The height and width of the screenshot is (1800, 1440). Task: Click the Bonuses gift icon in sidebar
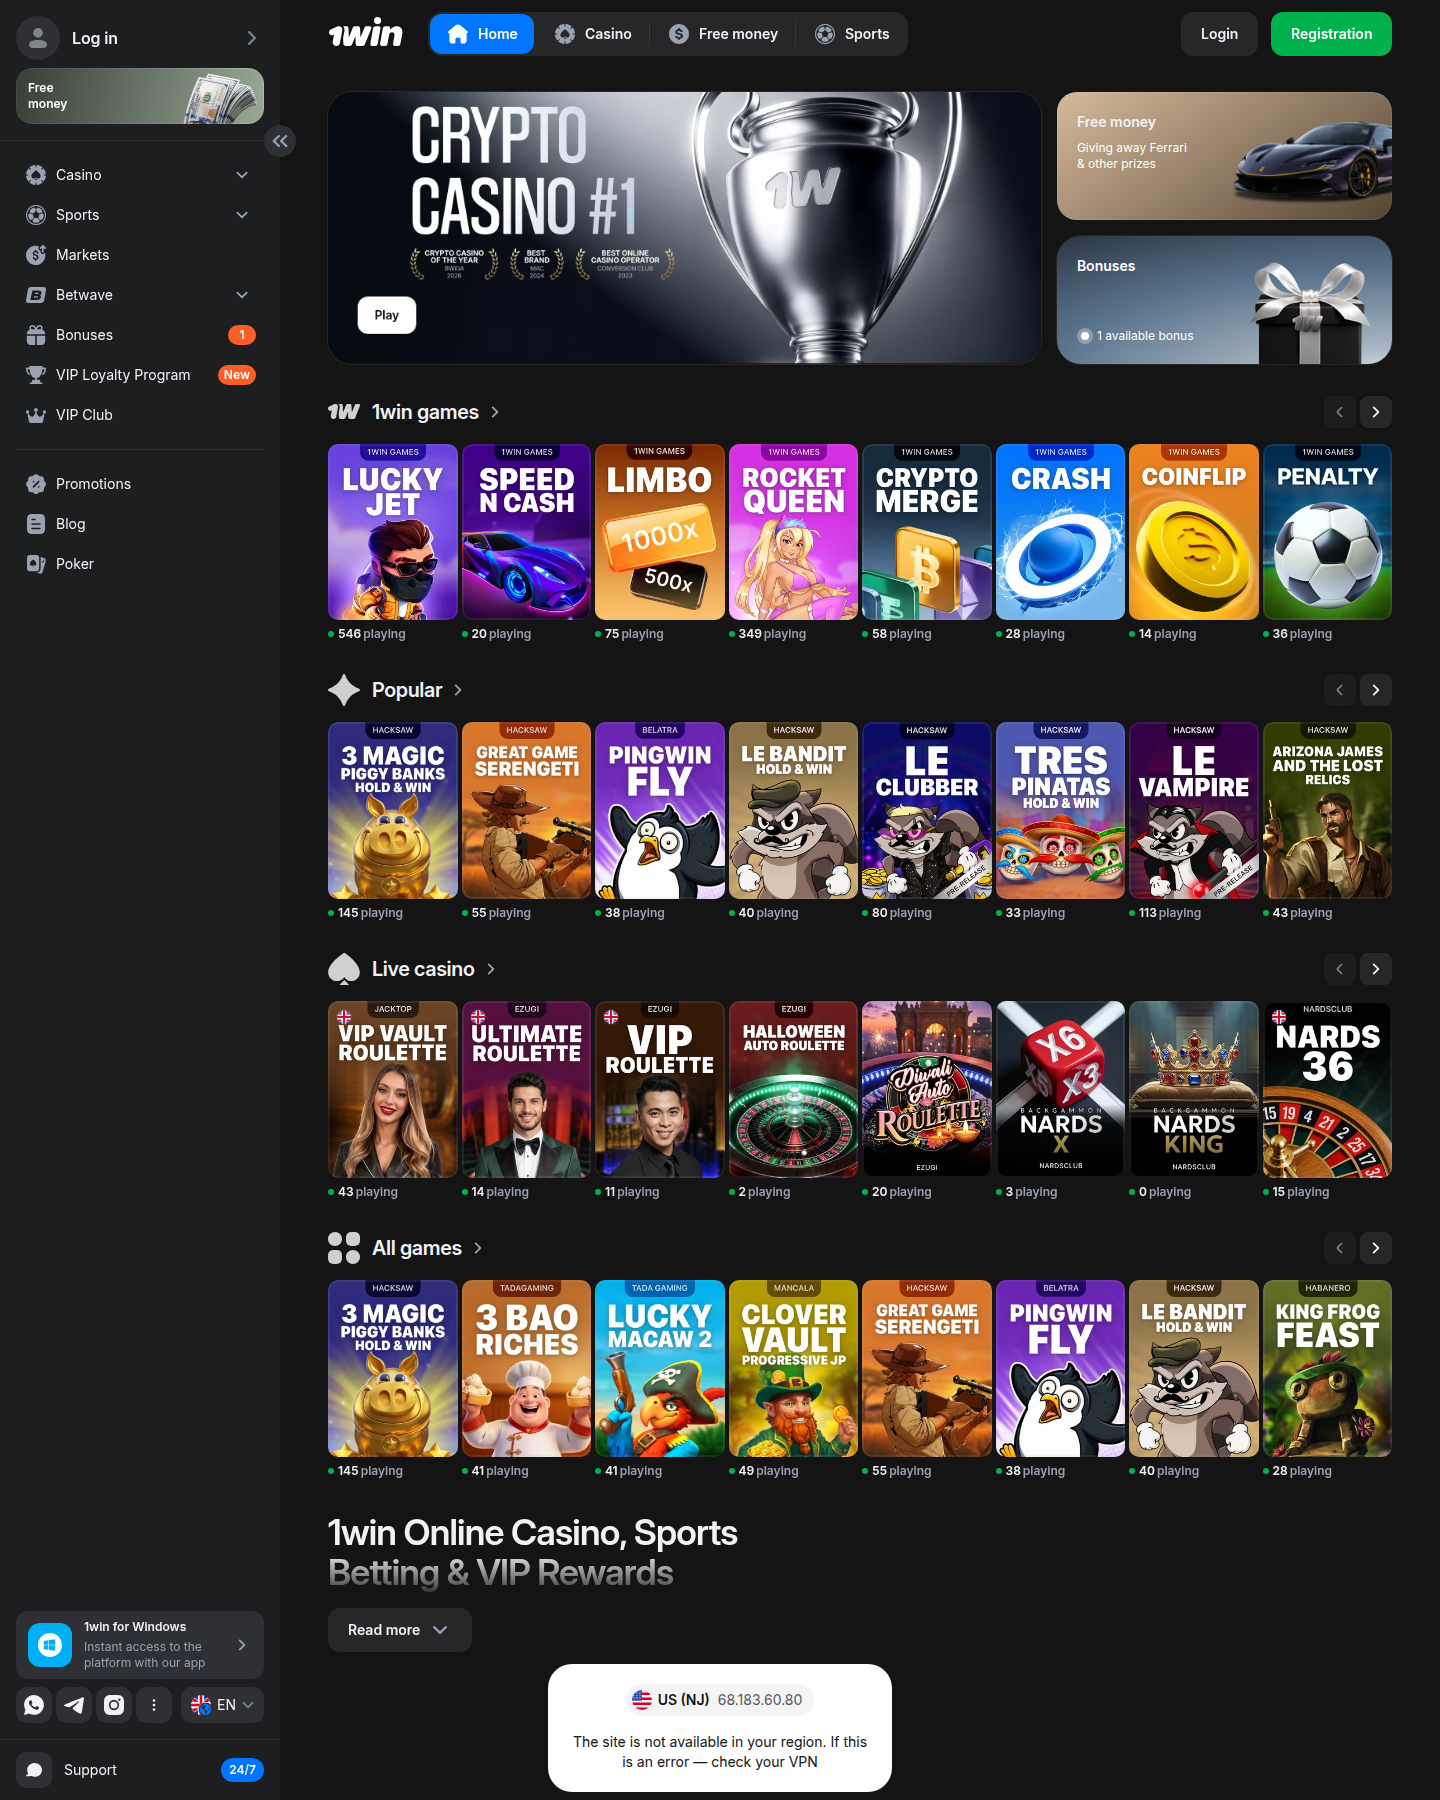[x=36, y=335]
